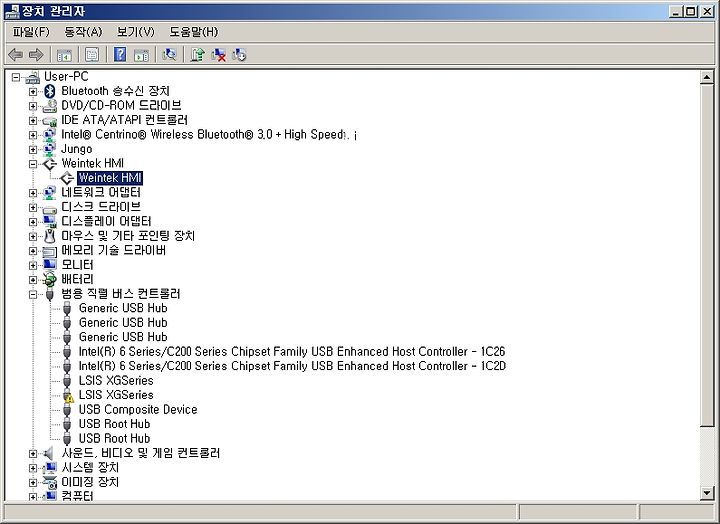720x524 pixels.
Task: Click the DVD/CD-ROM drive category icon
Action: [x=49, y=106]
